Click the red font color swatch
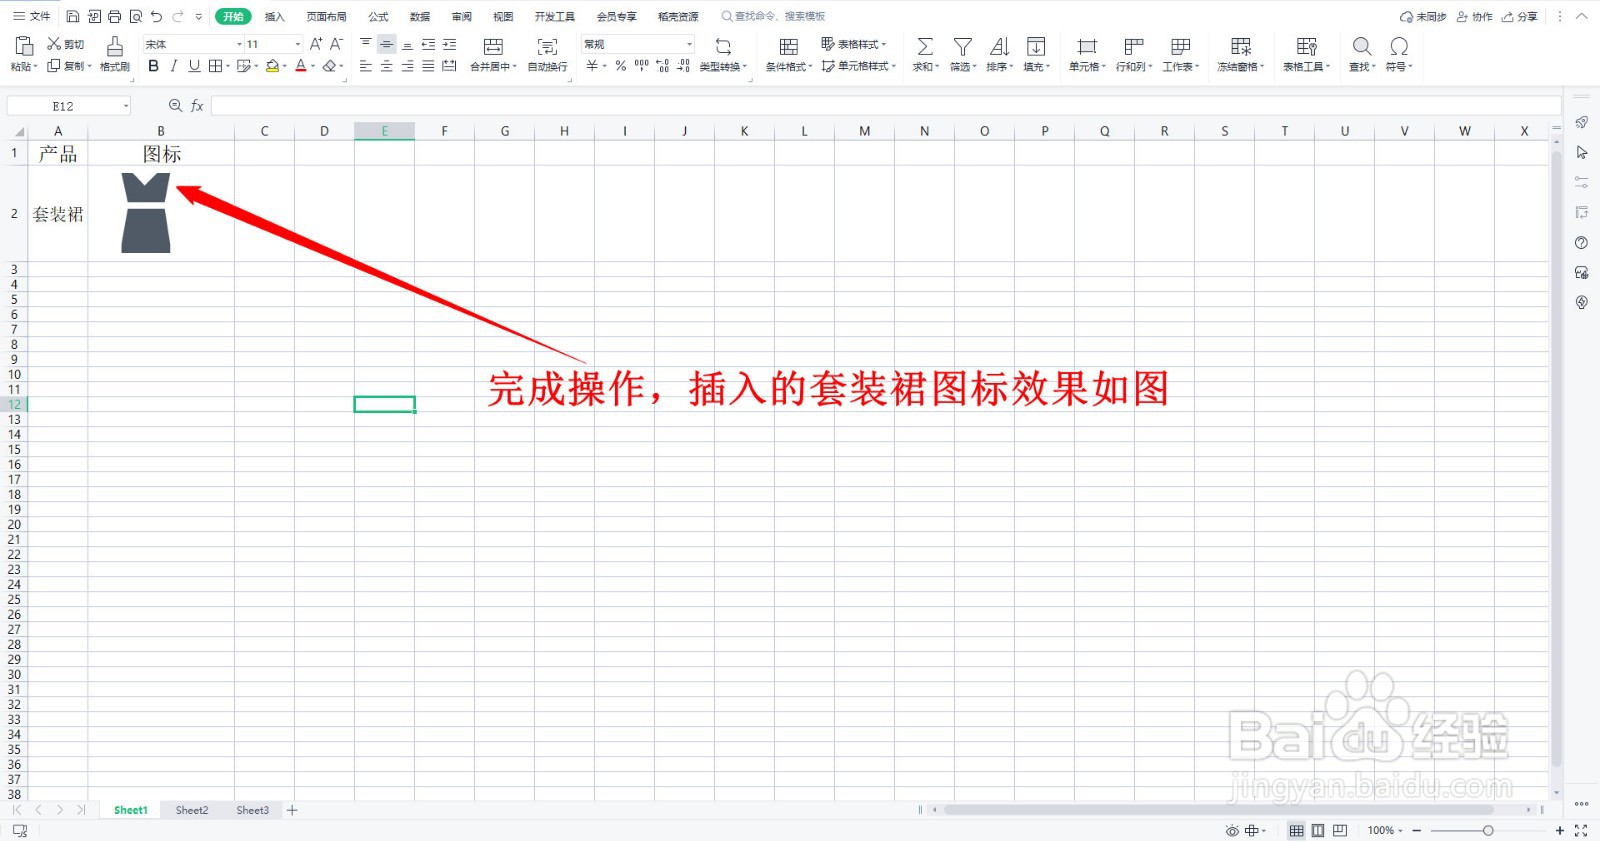 (301, 66)
